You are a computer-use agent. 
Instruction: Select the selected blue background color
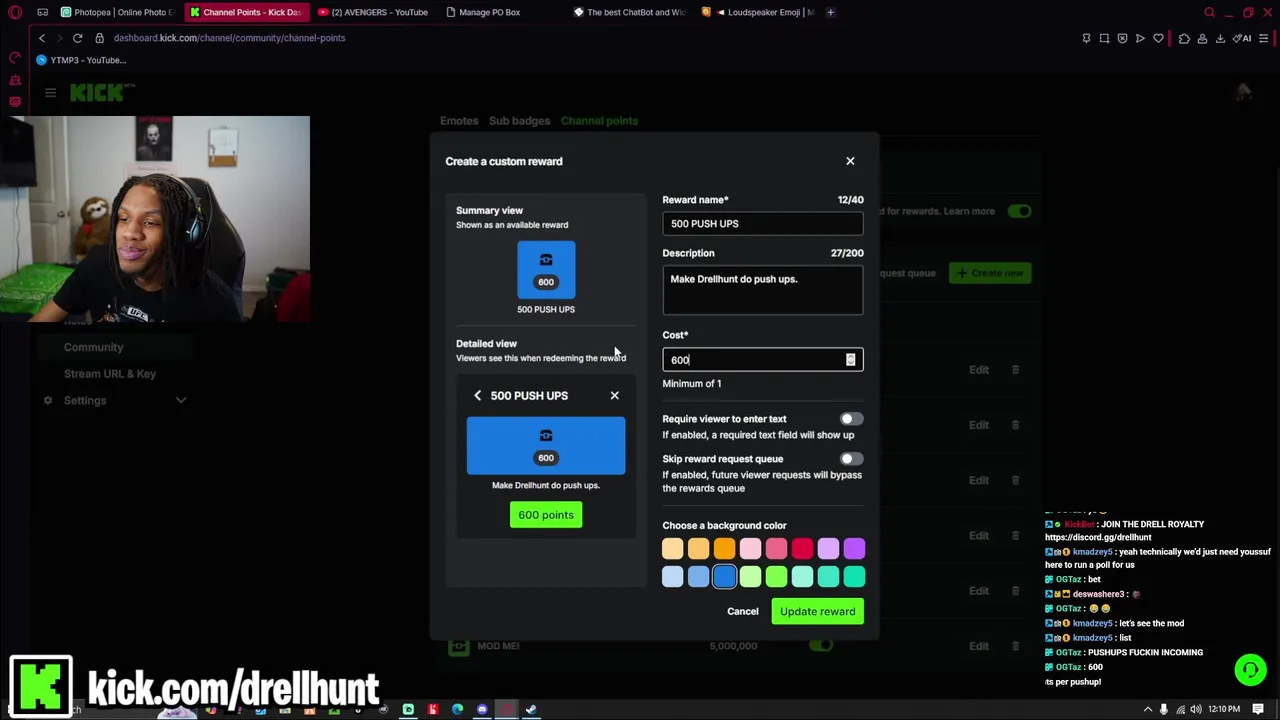click(x=724, y=576)
